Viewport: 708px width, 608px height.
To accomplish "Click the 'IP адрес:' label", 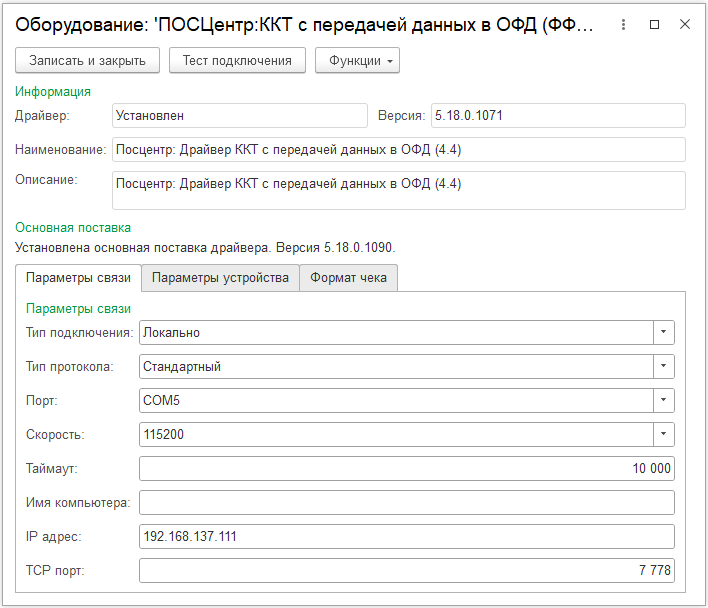I will point(53,536).
